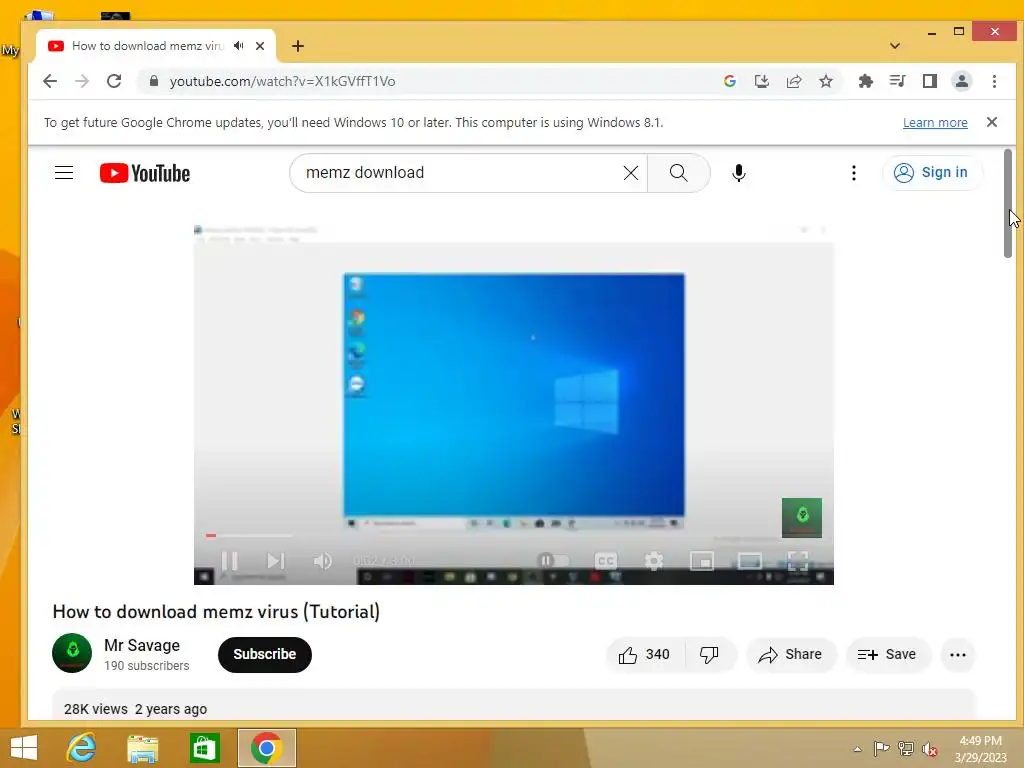
Task: Close the YouTube memz tab
Action: click(x=260, y=46)
